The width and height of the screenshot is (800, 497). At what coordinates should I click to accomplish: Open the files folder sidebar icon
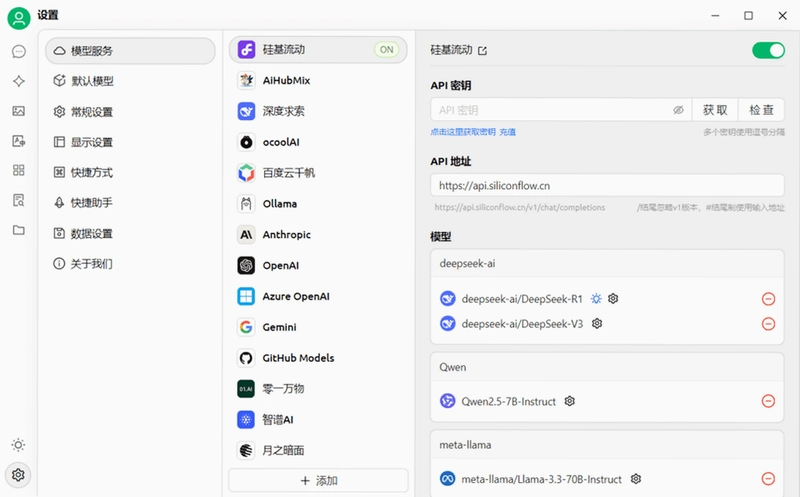(19, 230)
